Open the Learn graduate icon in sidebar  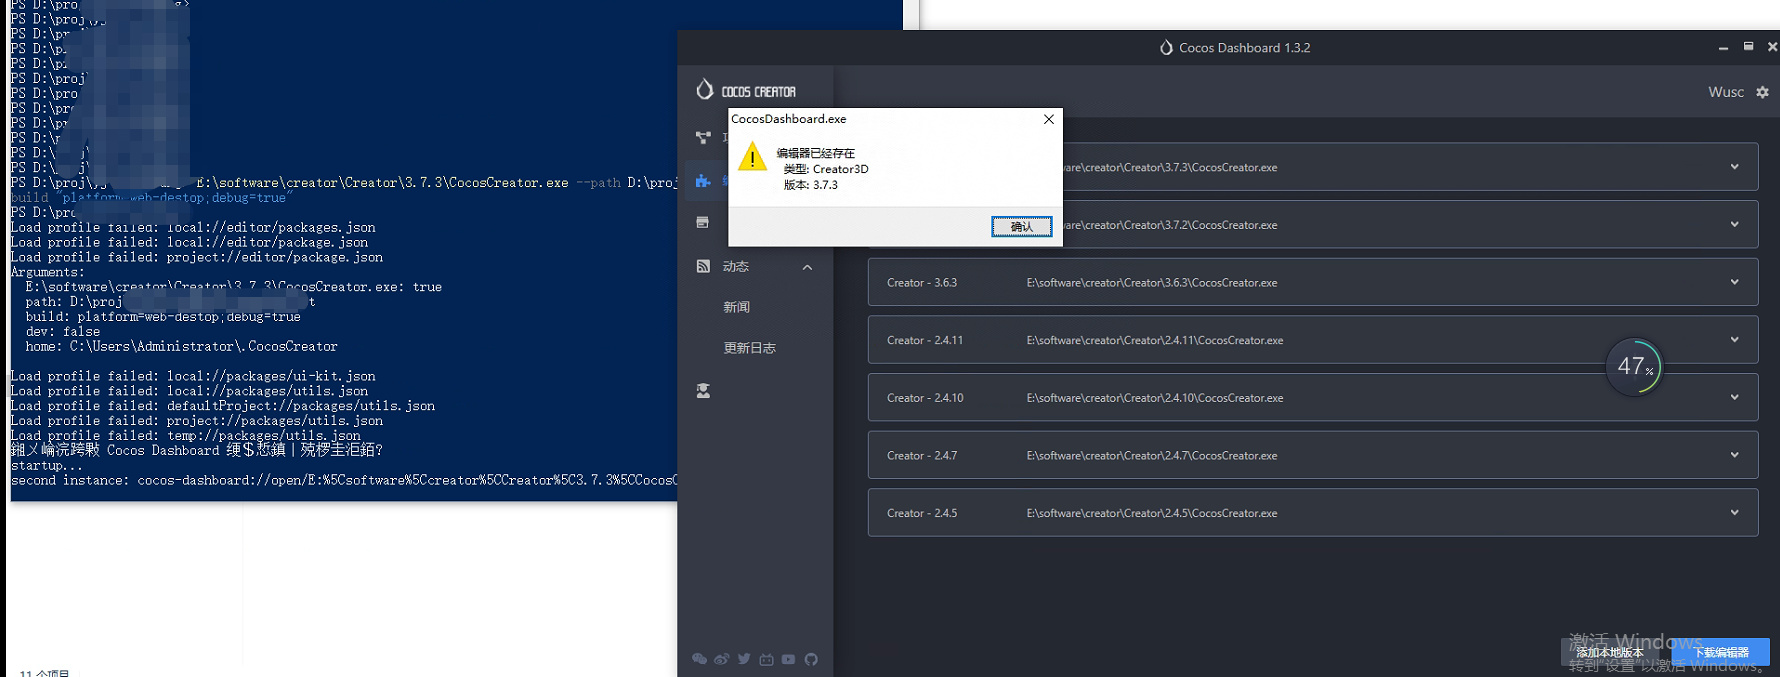(x=703, y=391)
